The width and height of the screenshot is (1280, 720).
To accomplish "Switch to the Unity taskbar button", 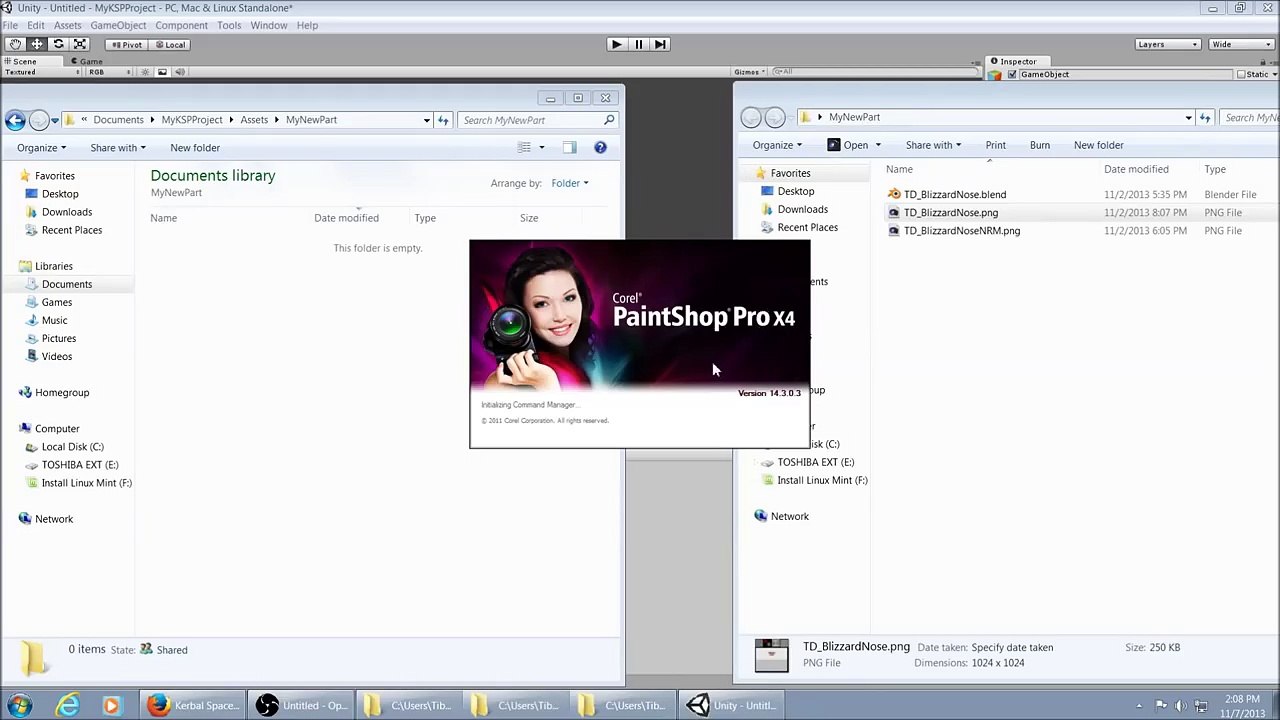I will click(731, 705).
